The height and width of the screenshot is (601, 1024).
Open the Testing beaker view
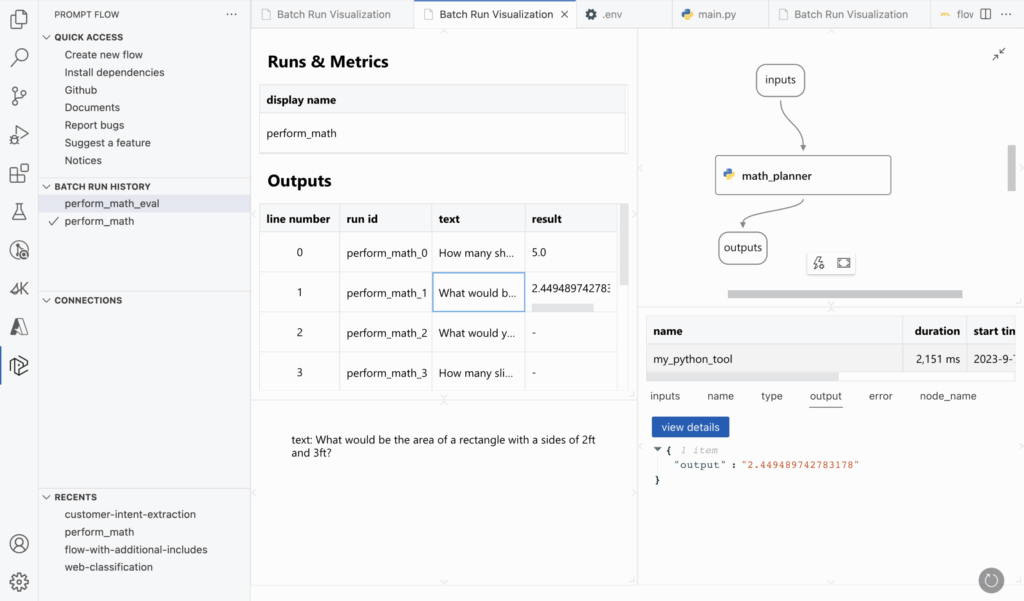click(x=19, y=211)
